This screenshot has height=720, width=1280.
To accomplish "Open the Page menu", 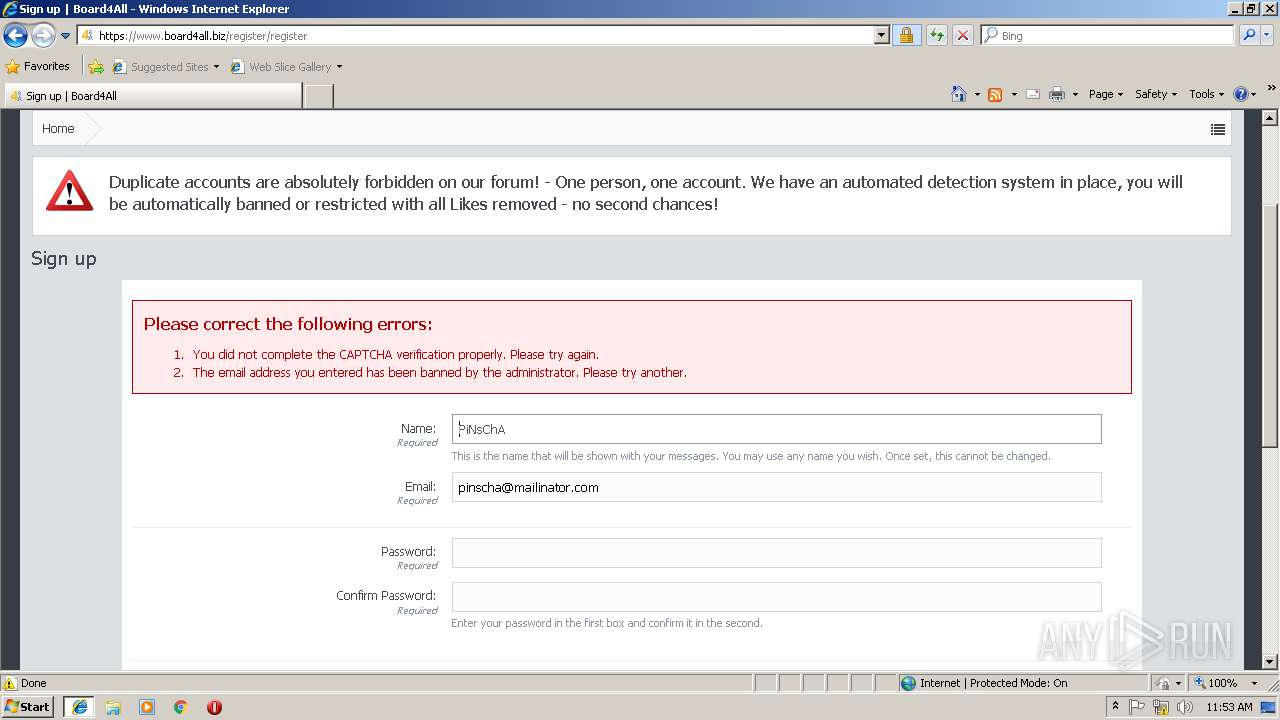I will [1106, 94].
